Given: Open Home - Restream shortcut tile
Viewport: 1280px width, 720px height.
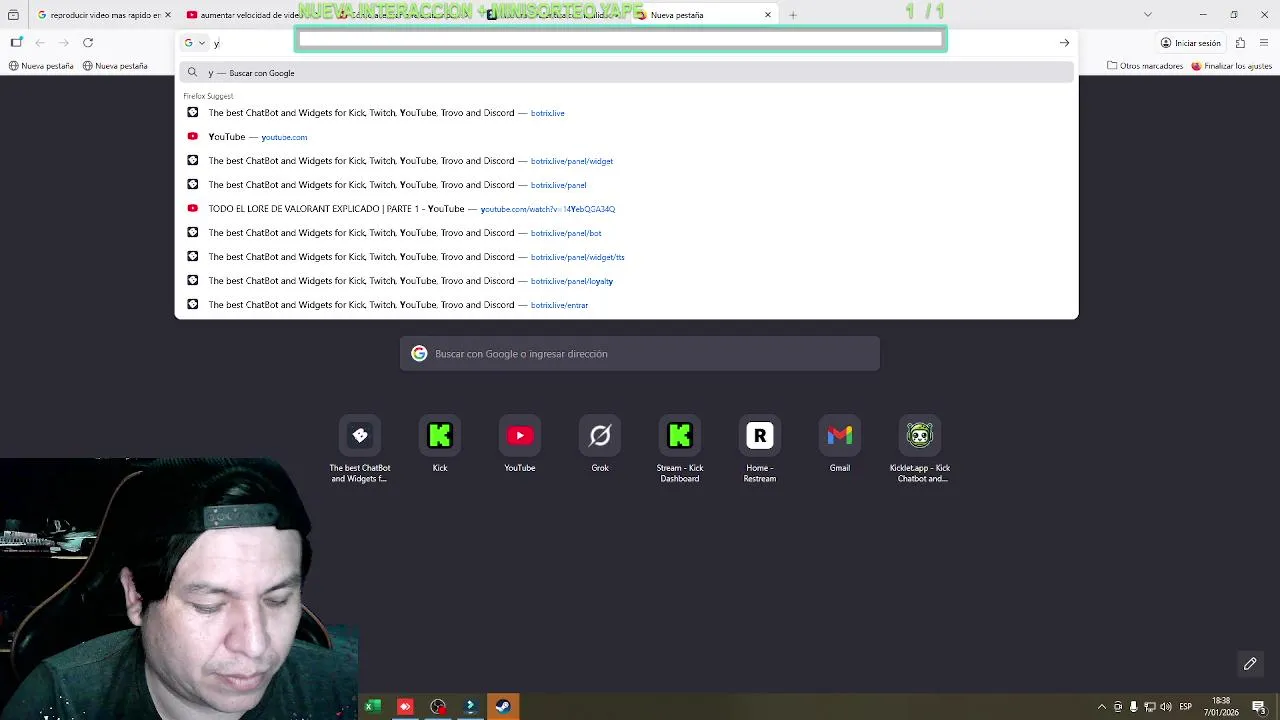Looking at the screenshot, I should pyautogui.click(x=760, y=450).
